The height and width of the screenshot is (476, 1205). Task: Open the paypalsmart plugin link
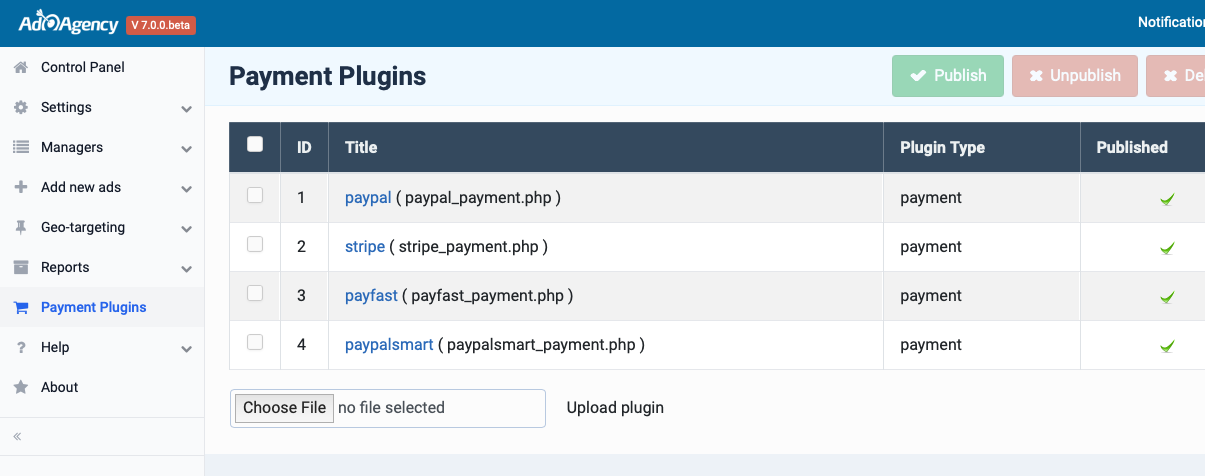tap(389, 344)
